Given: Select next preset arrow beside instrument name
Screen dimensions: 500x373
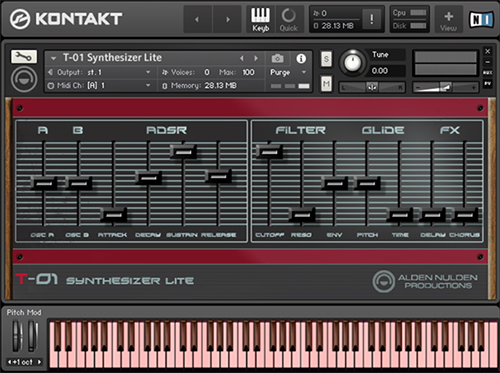Looking at the screenshot, I should tap(256, 58).
